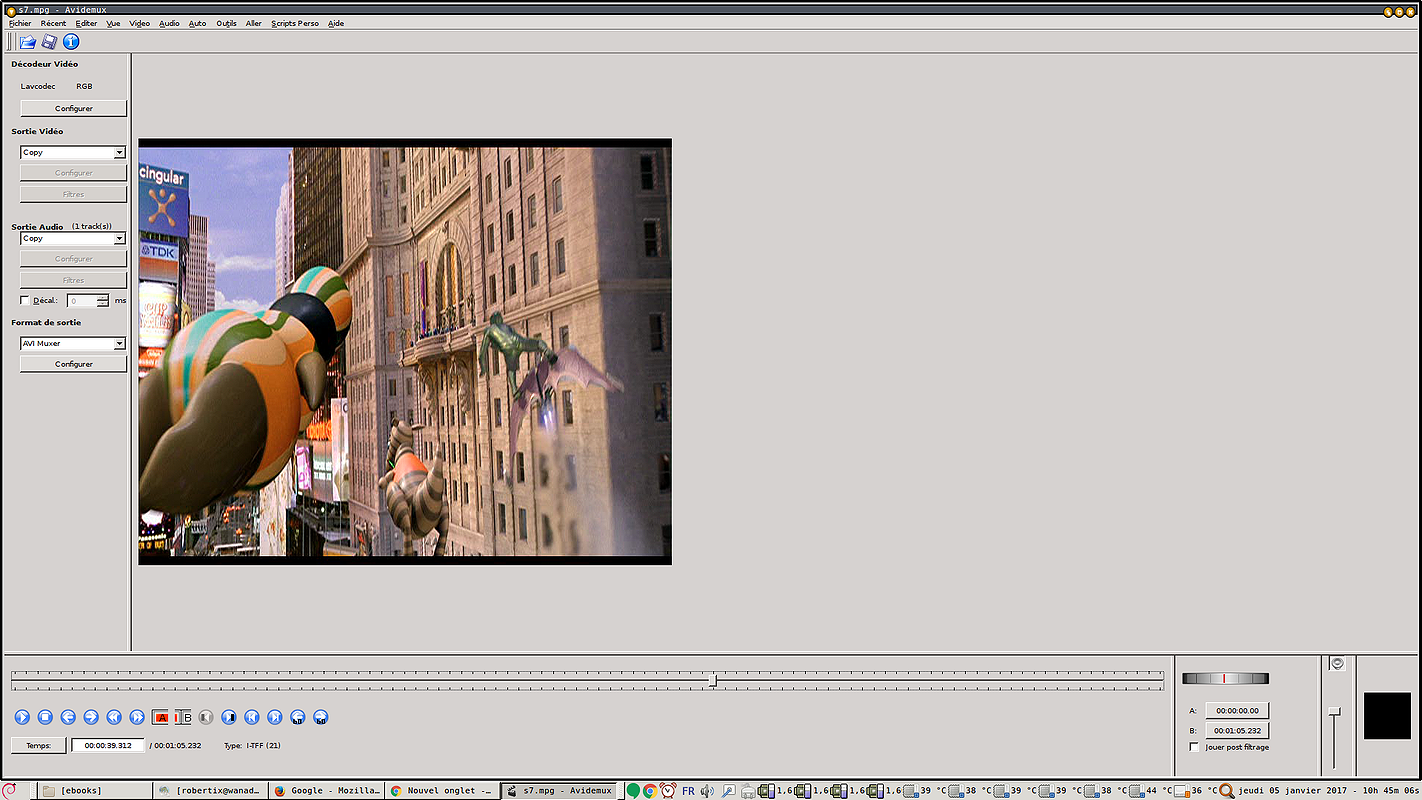Open the Editer menu
The height and width of the screenshot is (800, 1422).
tap(86, 23)
